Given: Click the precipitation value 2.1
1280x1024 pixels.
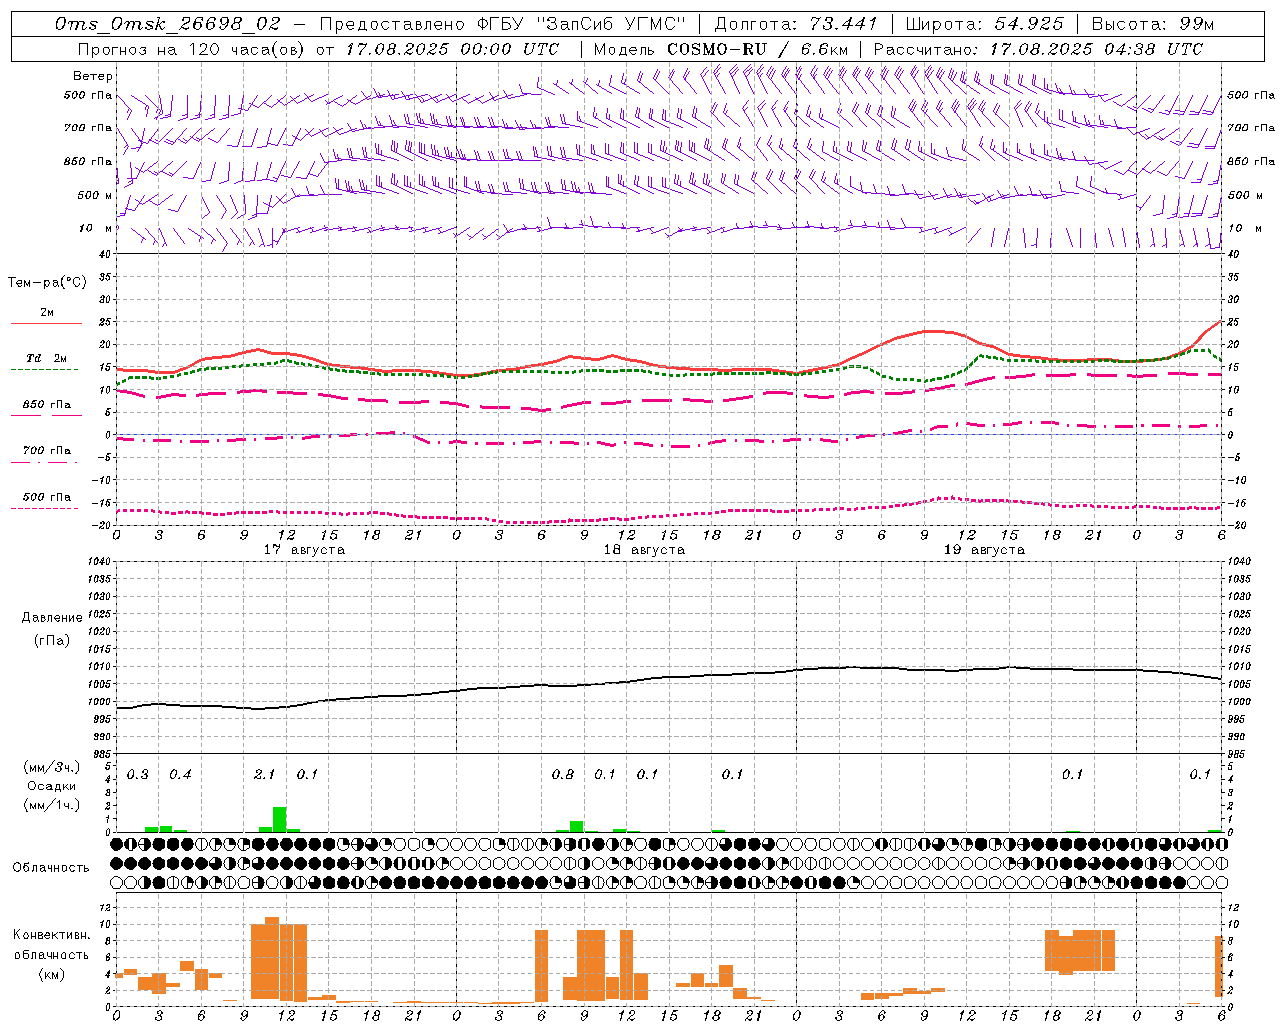Looking at the screenshot, I should point(264,774).
